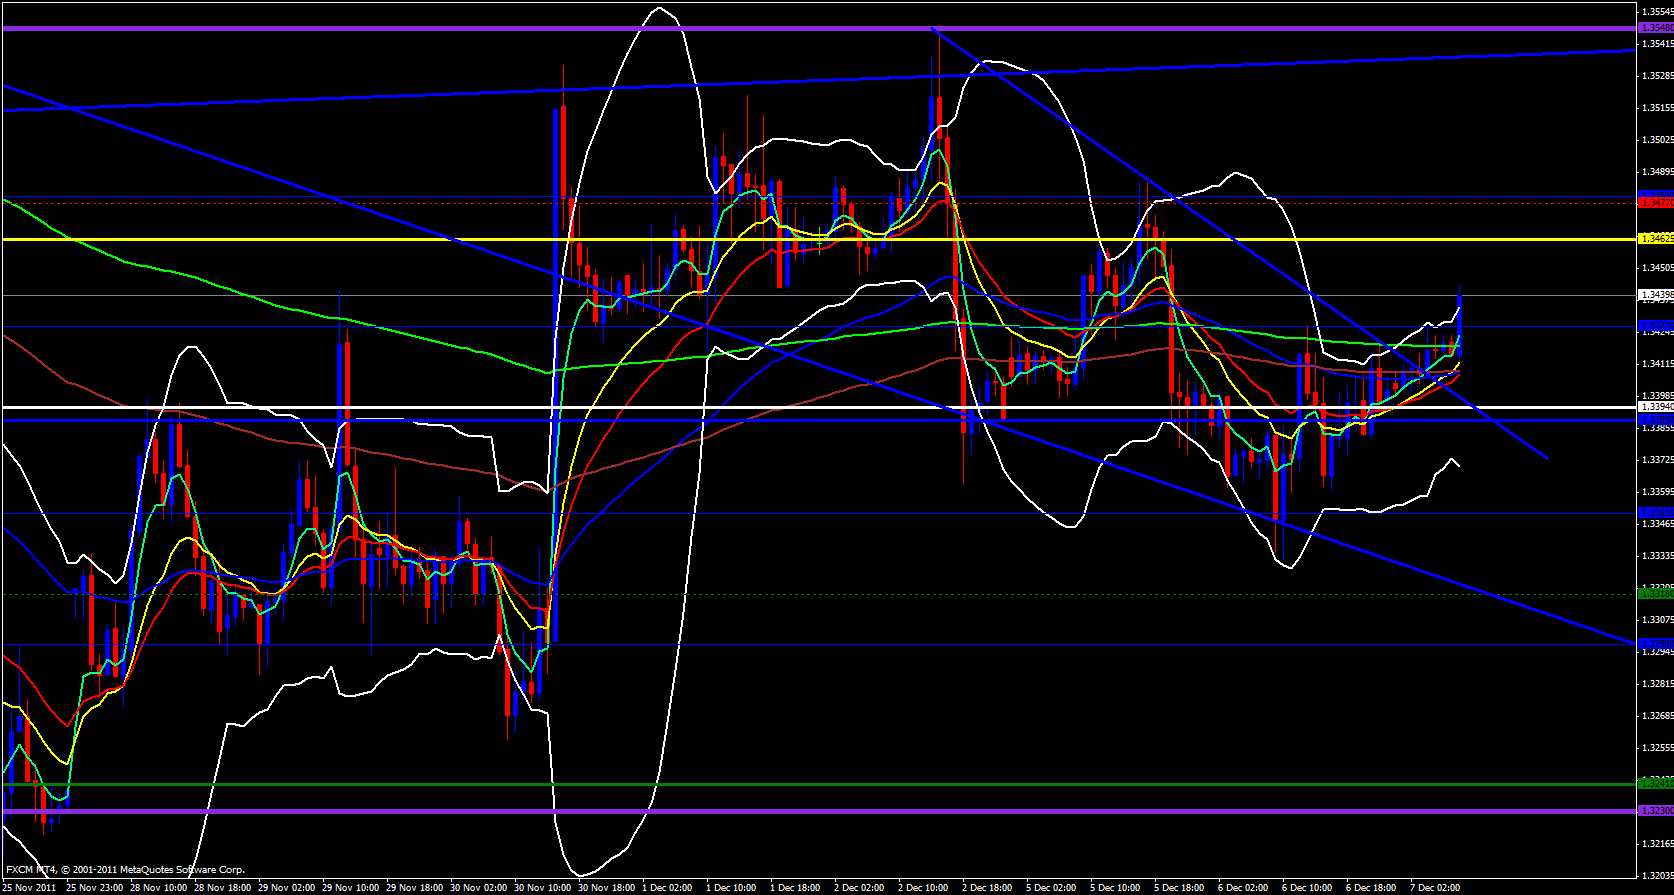Click the FXCM MT4 MetaQuotes copyright text

tap(125, 870)
